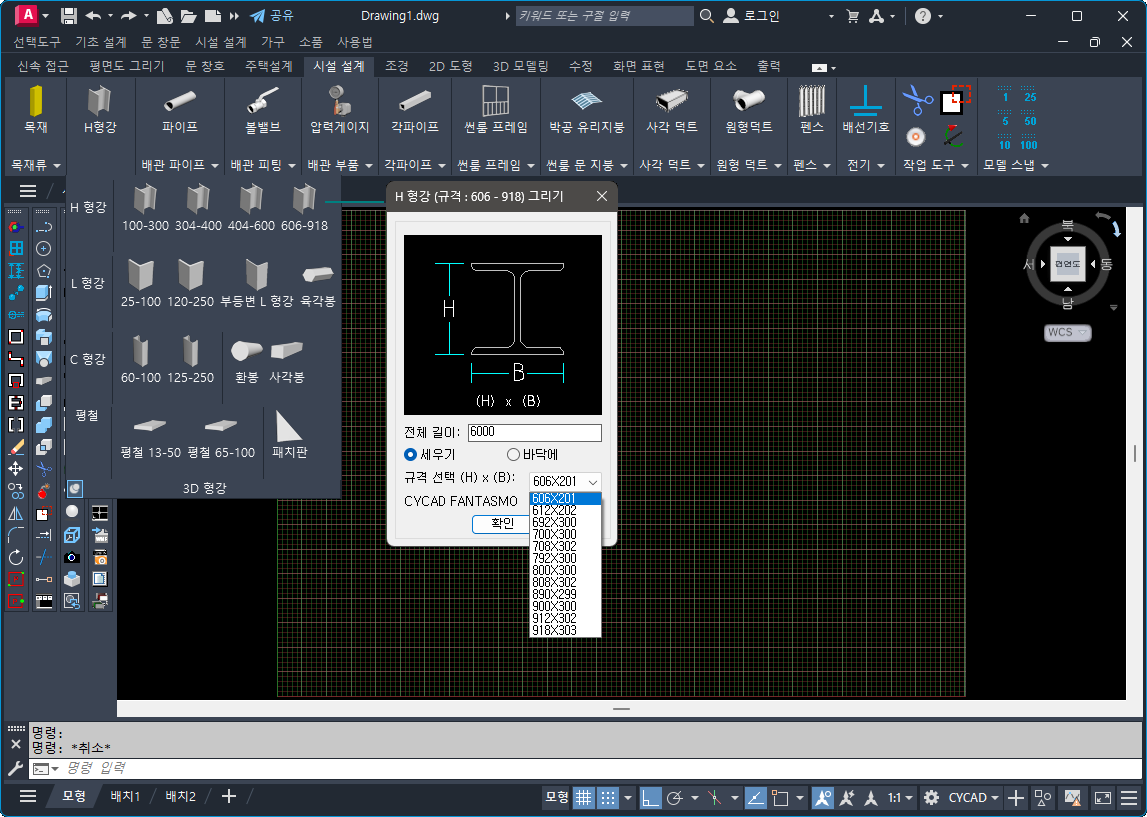
Task: Switch to the 조경 ribbon tab
Action: (x=397, y=66)
